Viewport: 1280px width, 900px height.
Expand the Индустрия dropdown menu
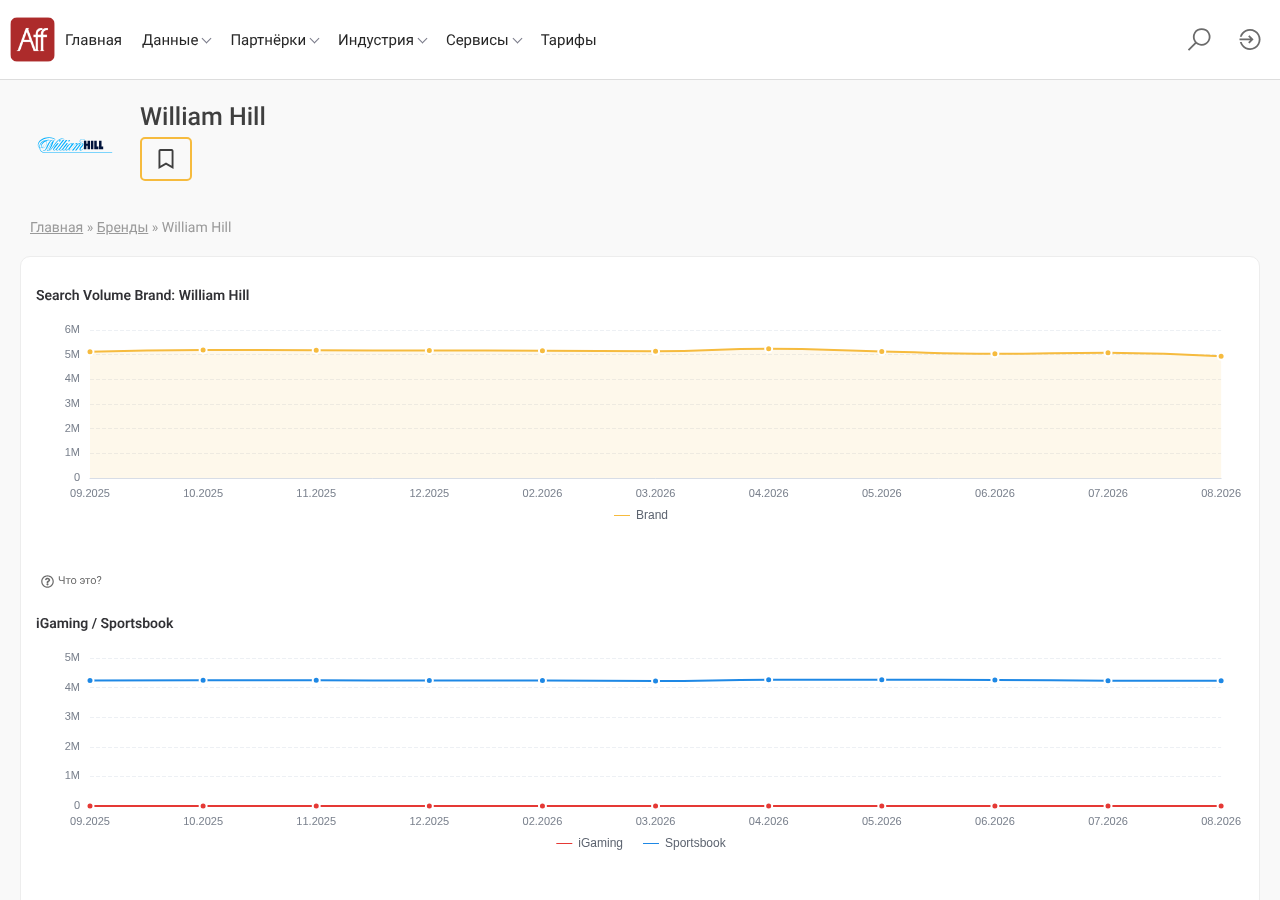[383, 40]
